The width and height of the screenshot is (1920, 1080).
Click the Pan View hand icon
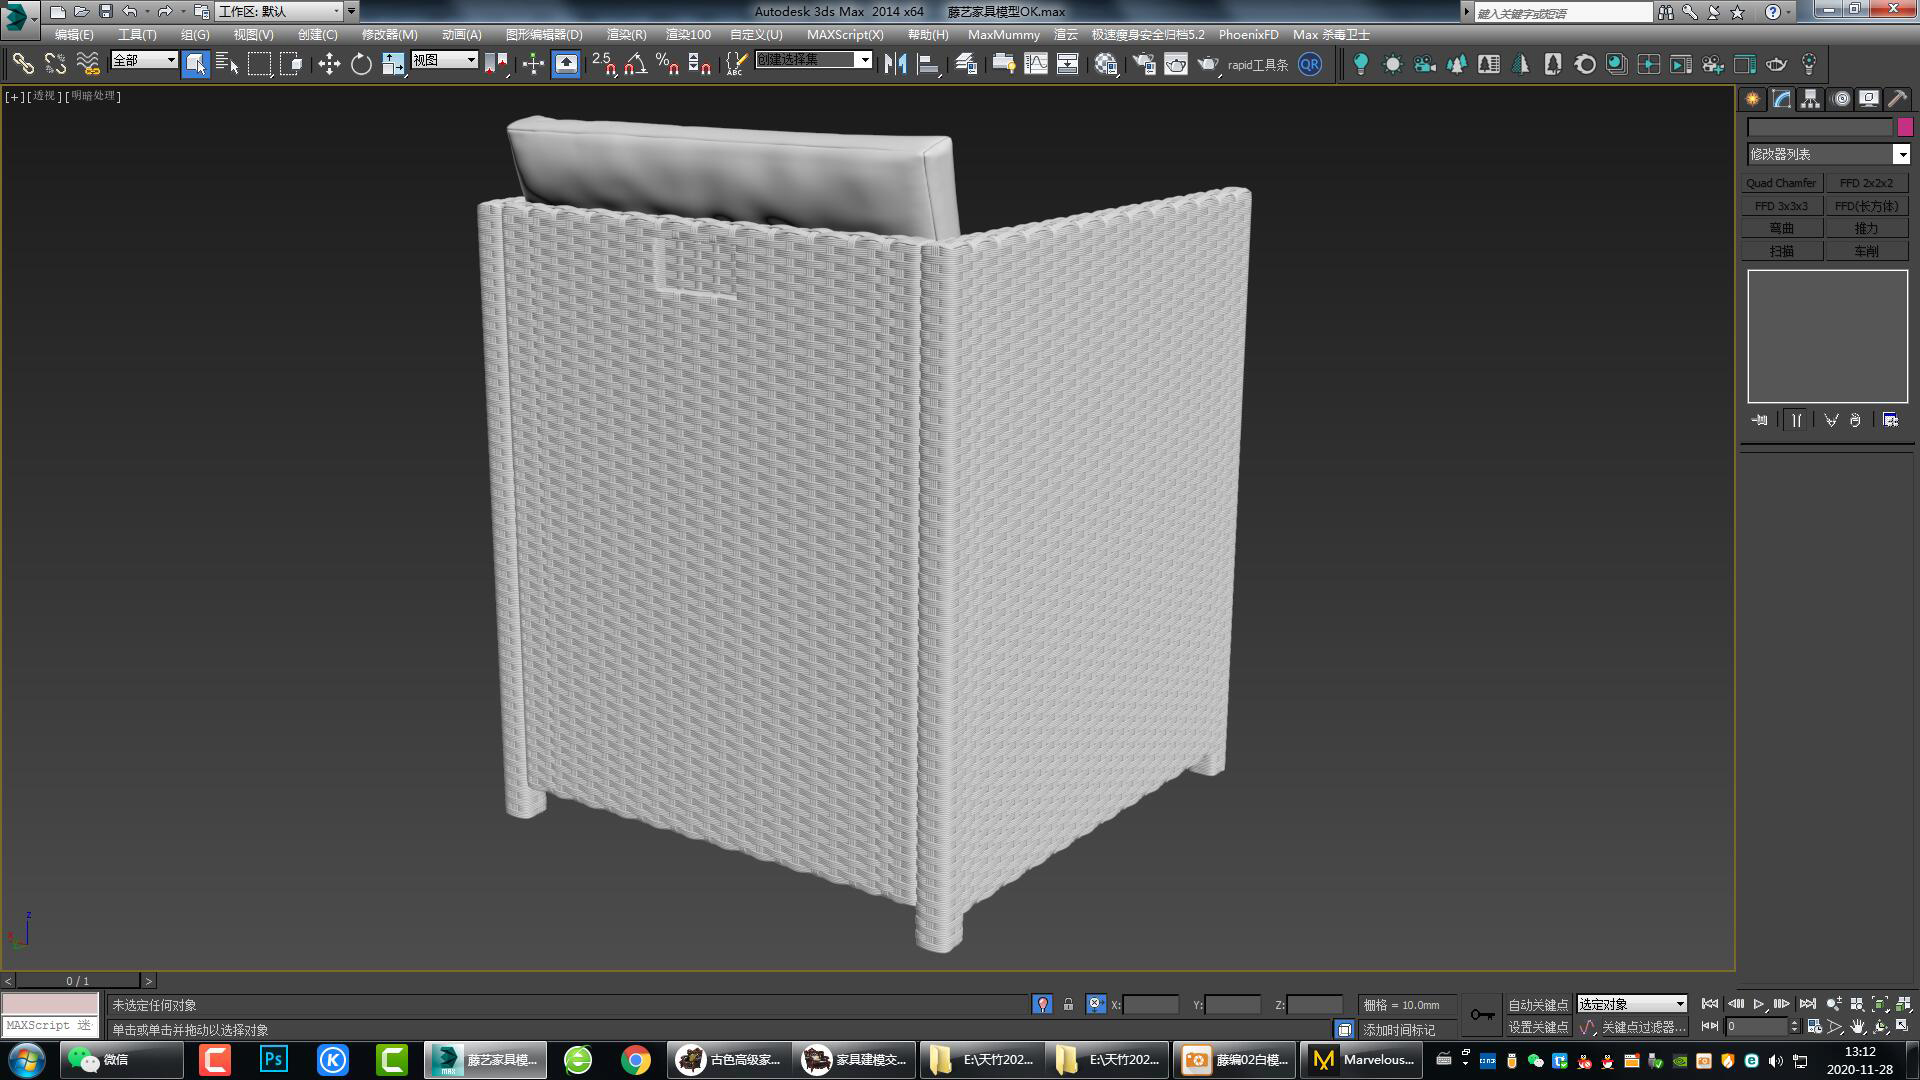click(1857, 1027)
